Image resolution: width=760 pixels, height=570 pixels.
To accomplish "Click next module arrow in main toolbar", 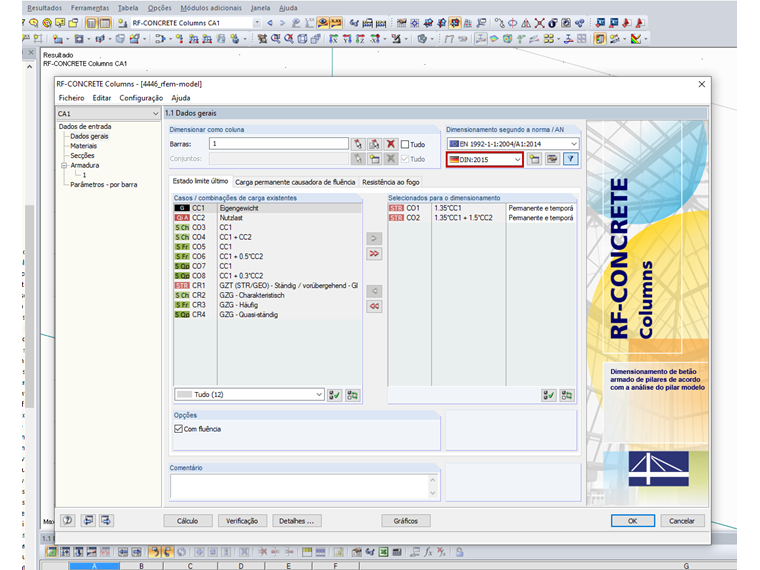I will point(282,23).
